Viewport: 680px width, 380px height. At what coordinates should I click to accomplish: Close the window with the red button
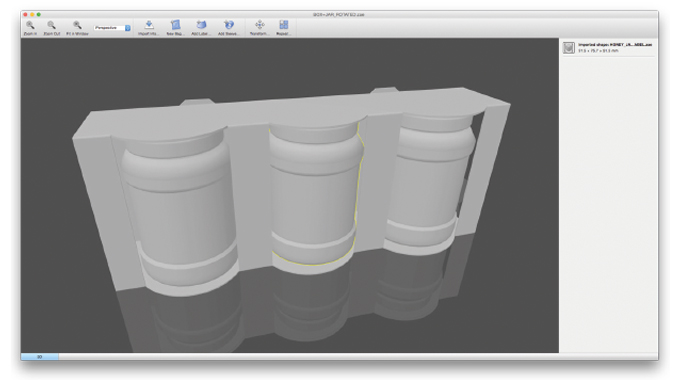pyautogui.click(x=25, y=15)
